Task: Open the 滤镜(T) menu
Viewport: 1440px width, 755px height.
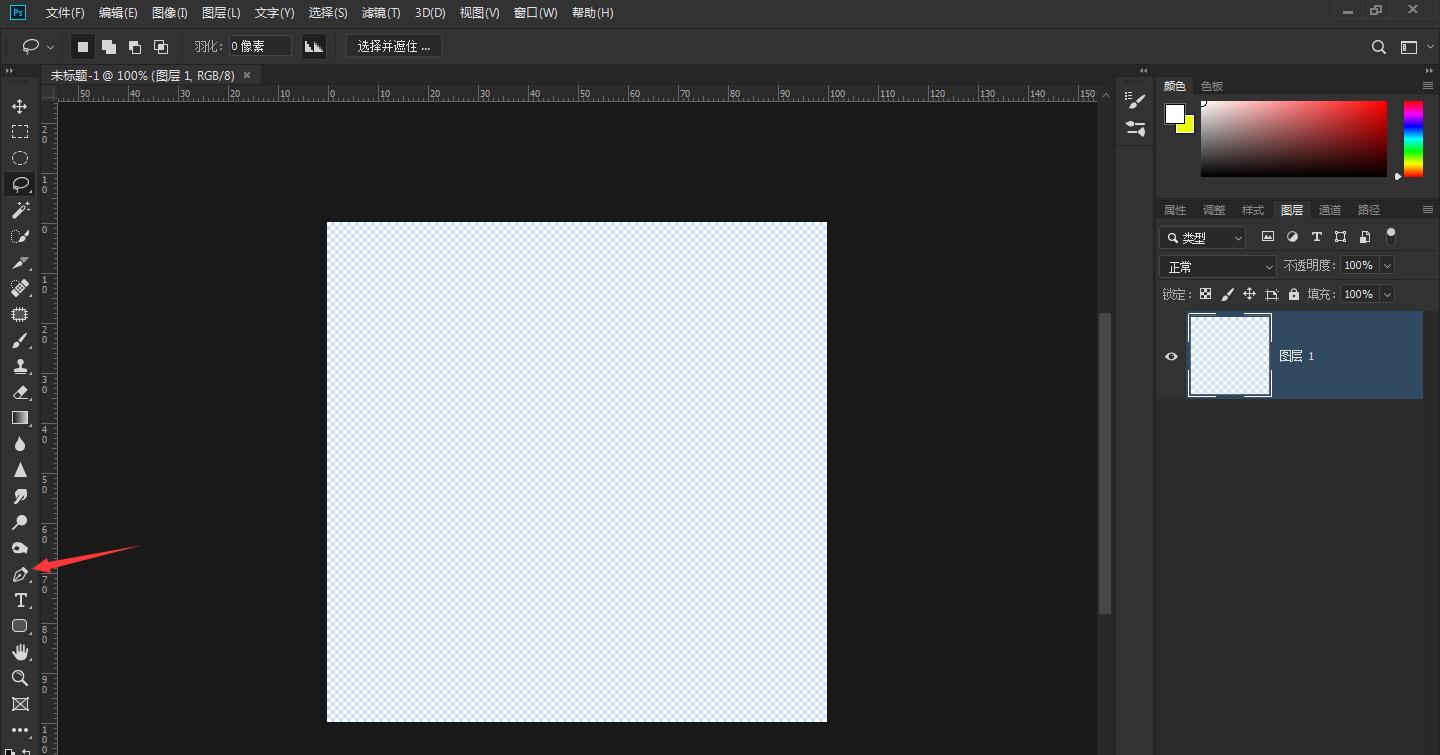Action: click(x=380, y=13)
